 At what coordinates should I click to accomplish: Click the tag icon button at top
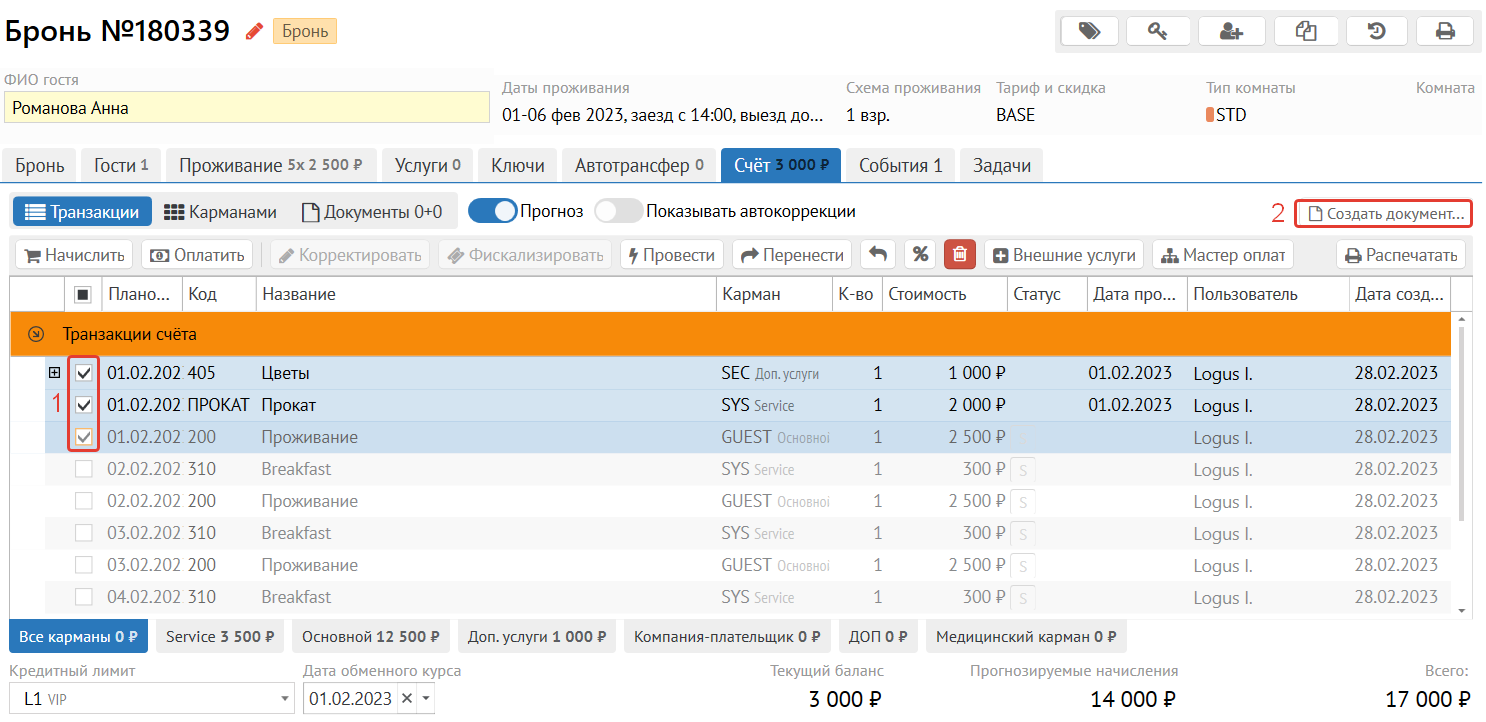[1089, 31]
